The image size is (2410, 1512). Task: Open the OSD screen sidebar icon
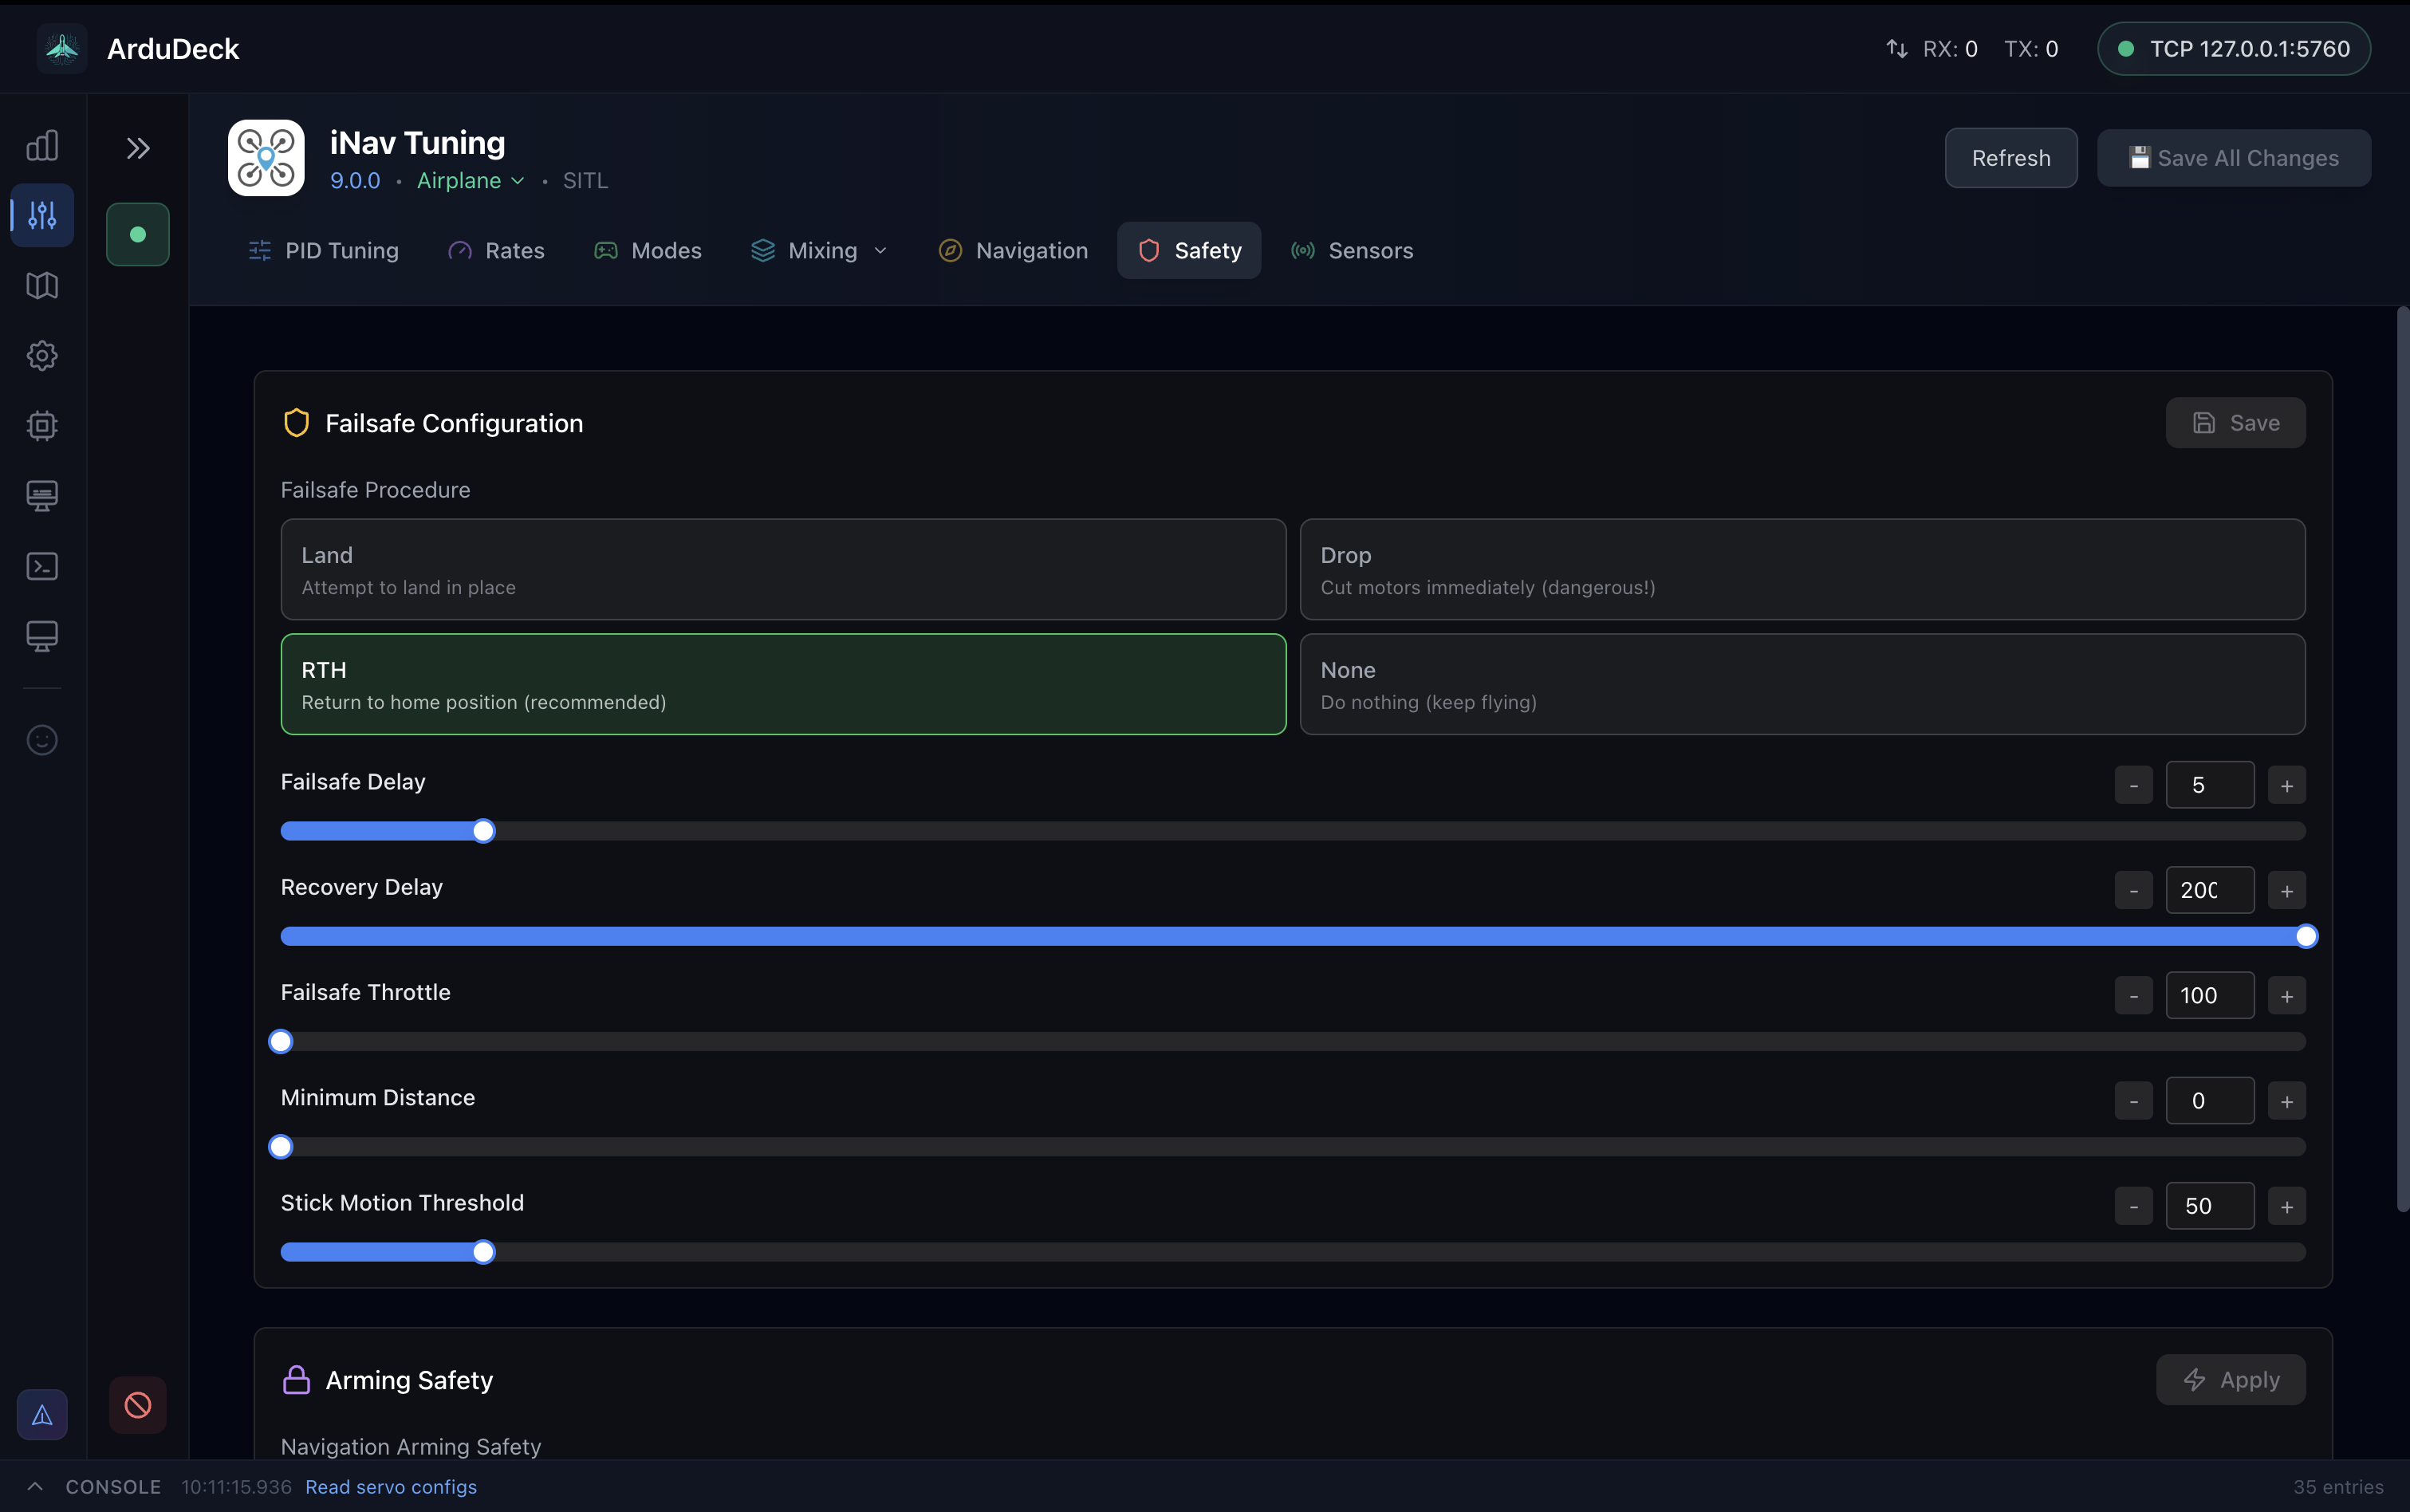click(x=42, y=495)
